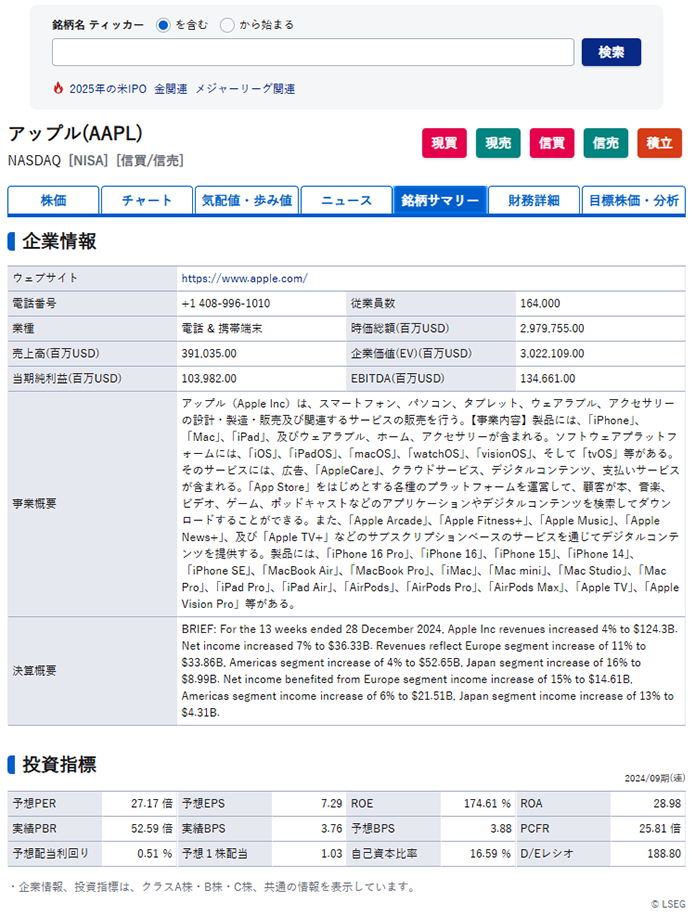Click the market cap value 2,979,755.00
690x916 pixels.
[552, 329]
